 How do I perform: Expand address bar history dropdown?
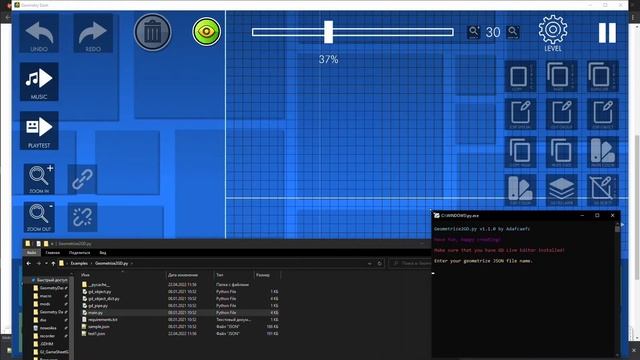pos(370,264)
